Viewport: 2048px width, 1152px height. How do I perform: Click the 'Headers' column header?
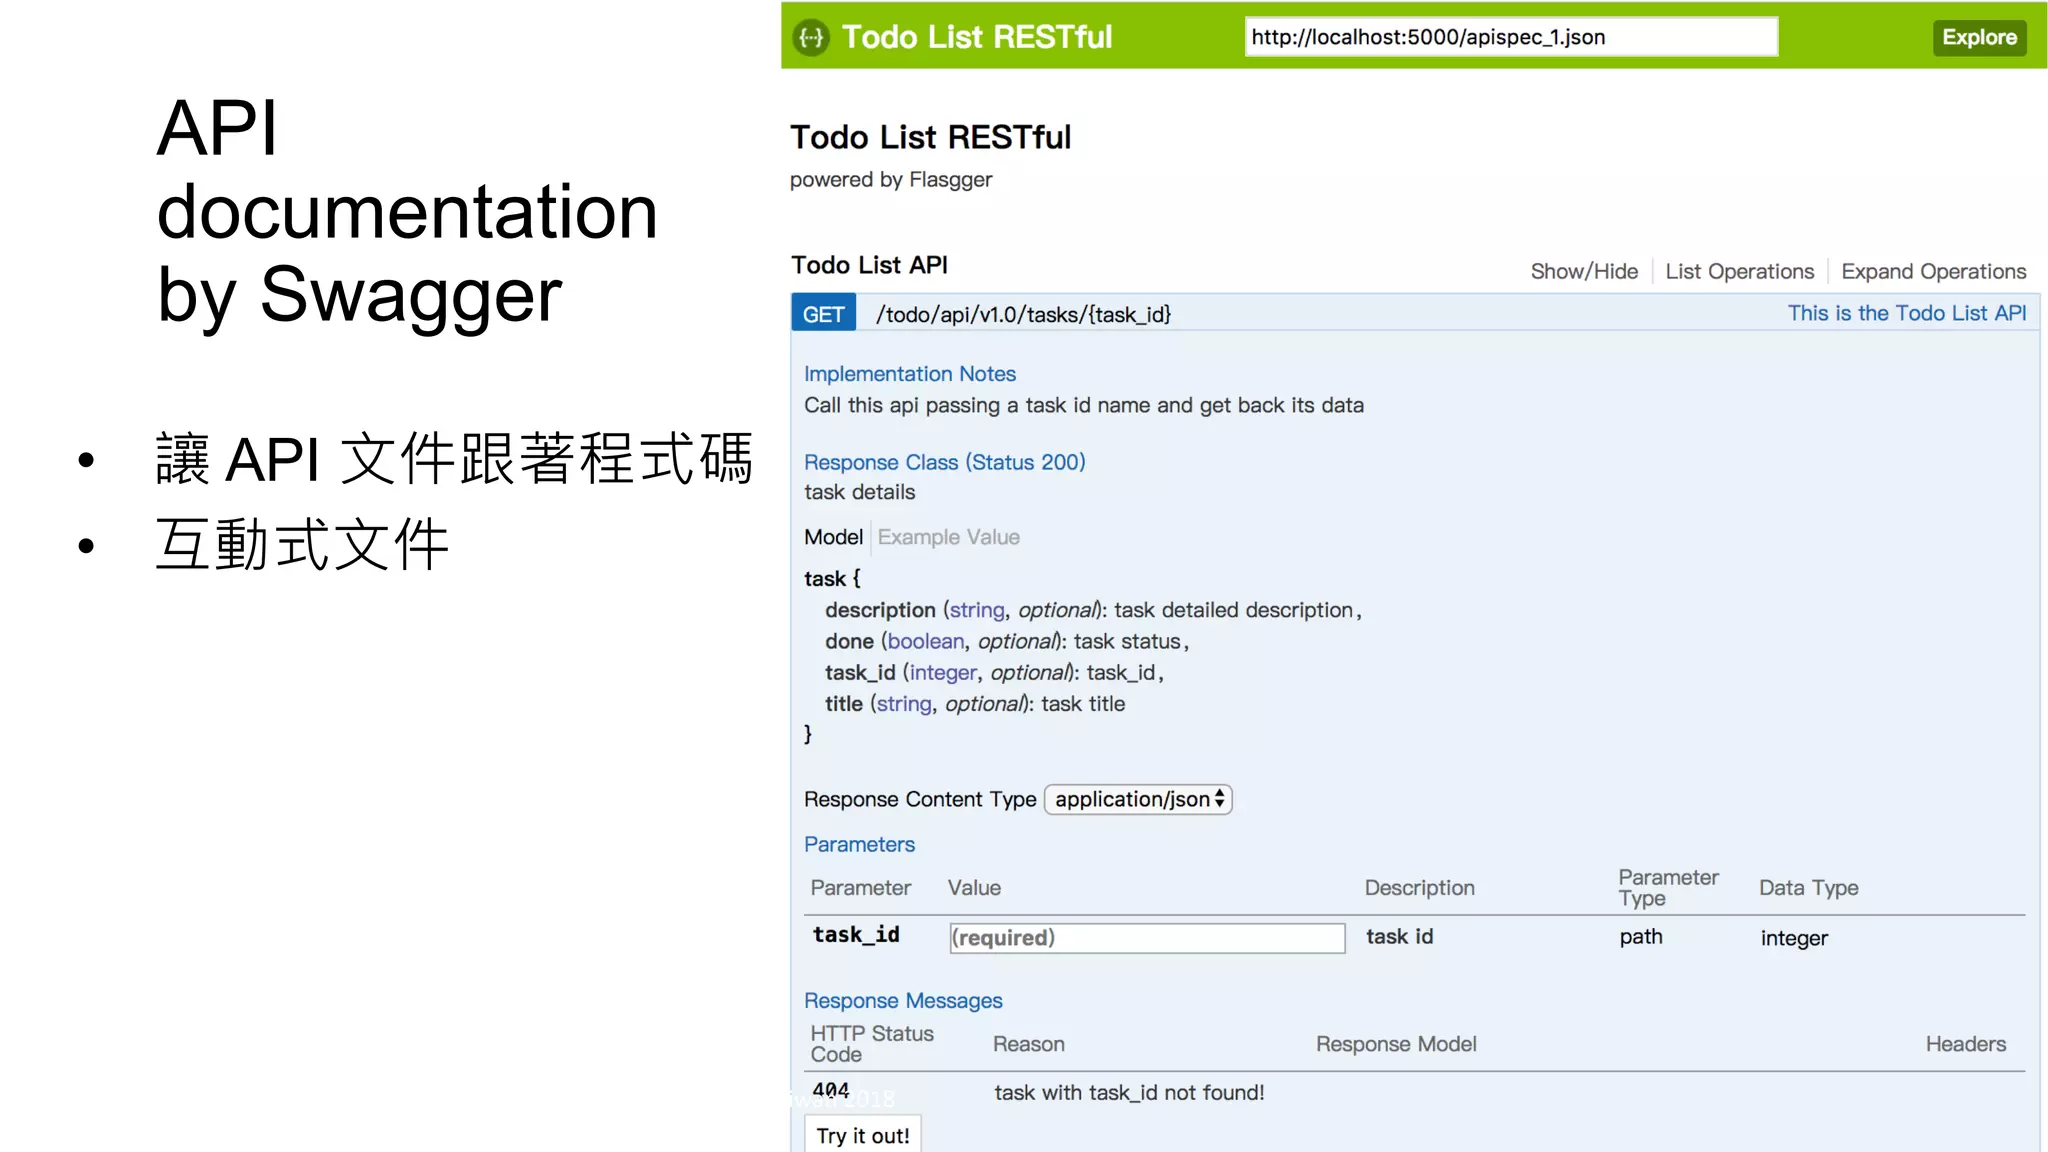[x=1965, y=1044]
